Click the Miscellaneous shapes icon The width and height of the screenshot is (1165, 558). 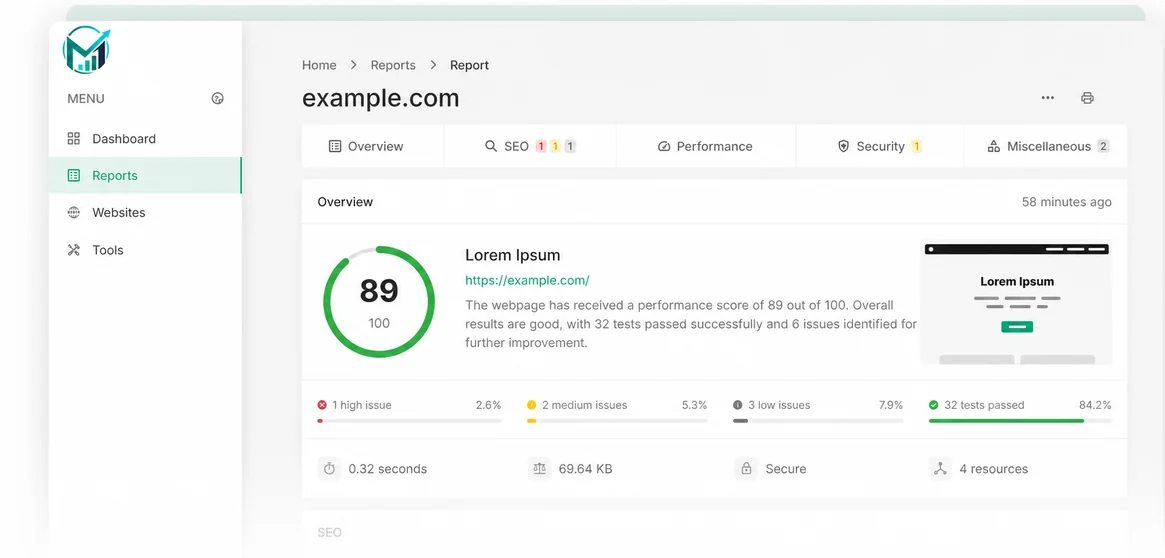click(993, 146)
